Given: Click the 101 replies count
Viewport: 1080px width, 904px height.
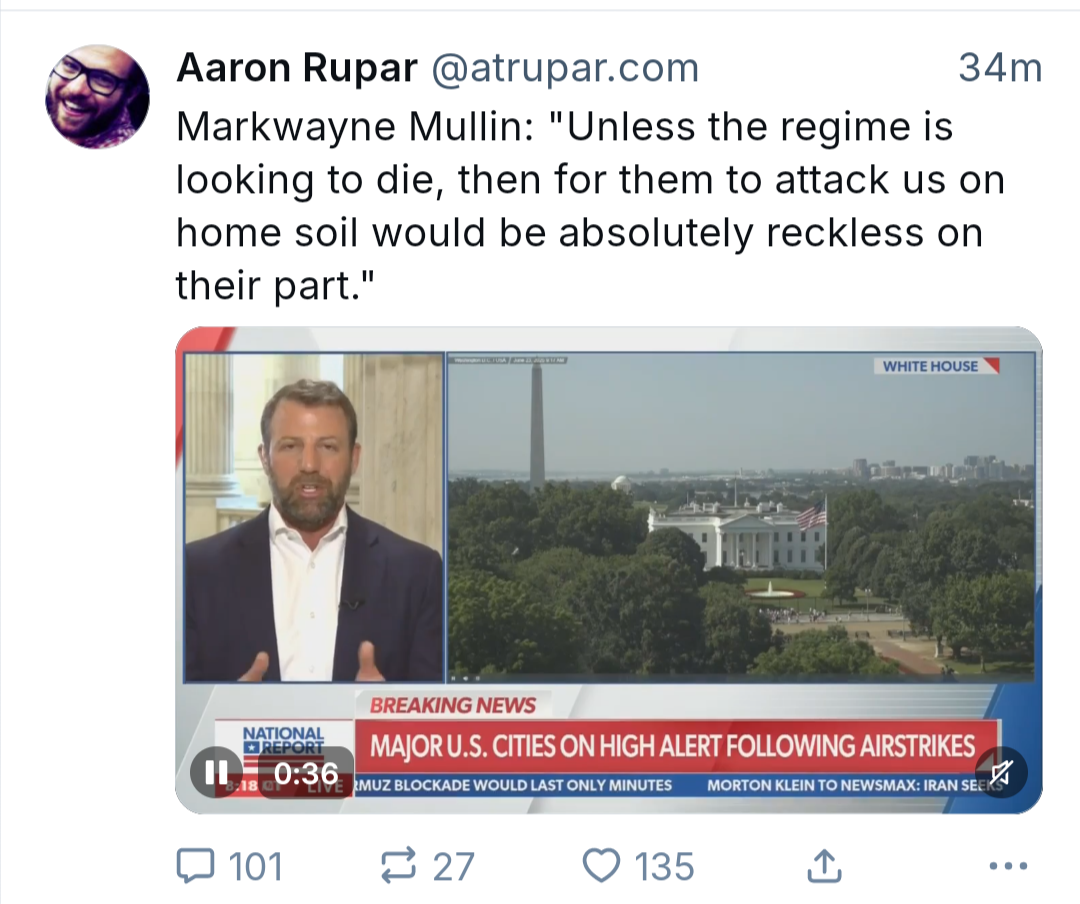Looking at the screenshot, I should [256, 866].
